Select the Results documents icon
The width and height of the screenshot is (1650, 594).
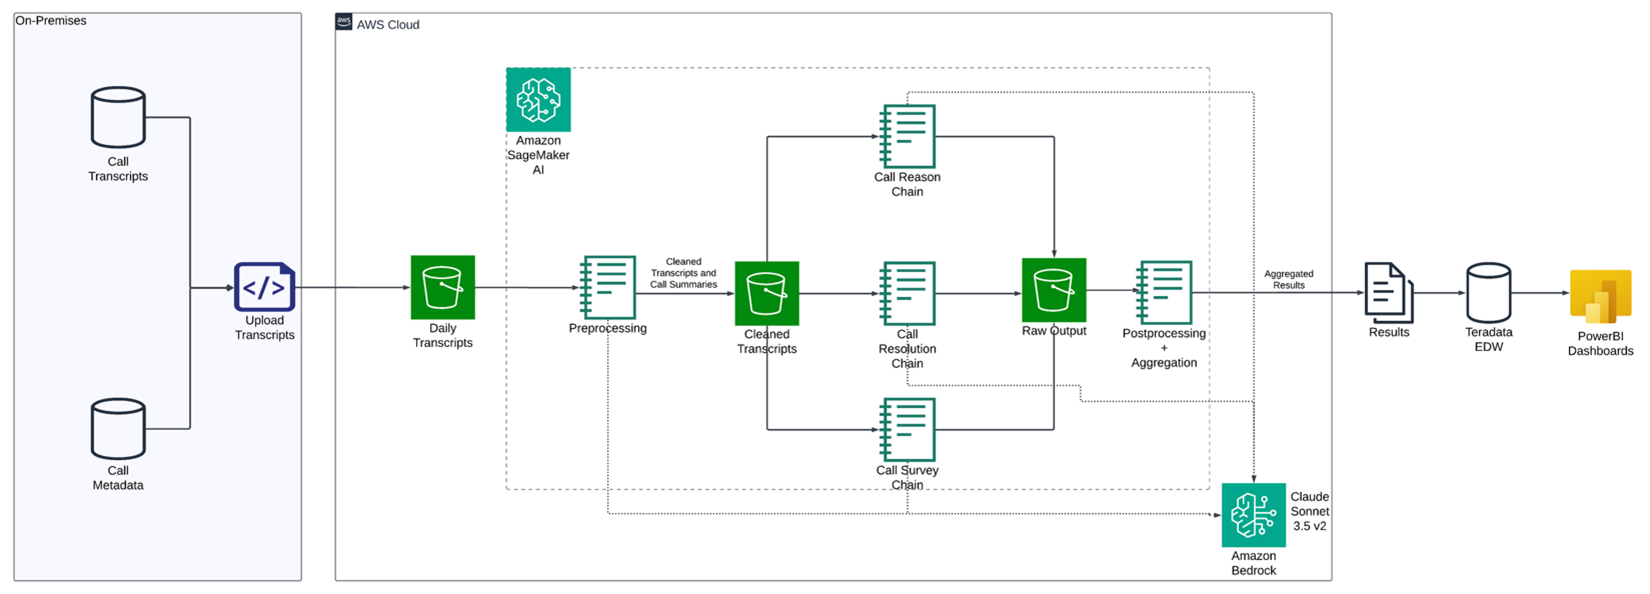[x=1388, y=292]
